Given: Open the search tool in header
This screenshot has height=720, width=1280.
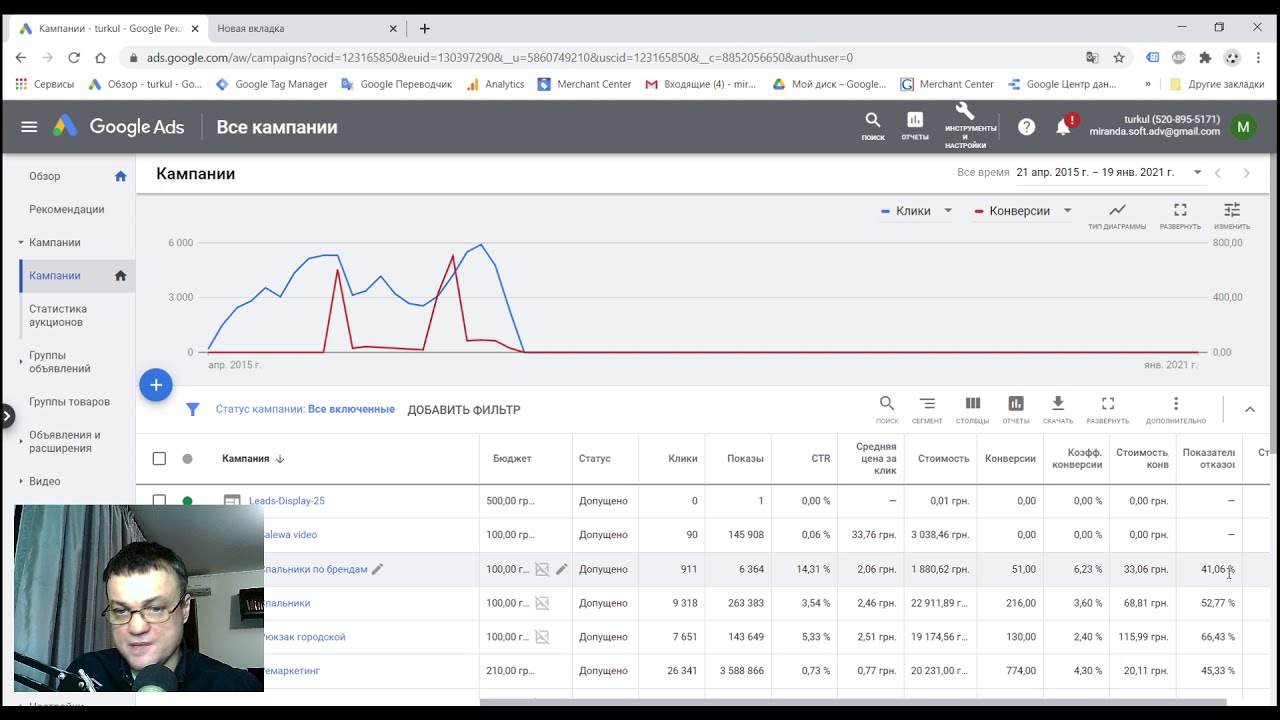Looking at the screenshot, I should click(x=873, y=126).
